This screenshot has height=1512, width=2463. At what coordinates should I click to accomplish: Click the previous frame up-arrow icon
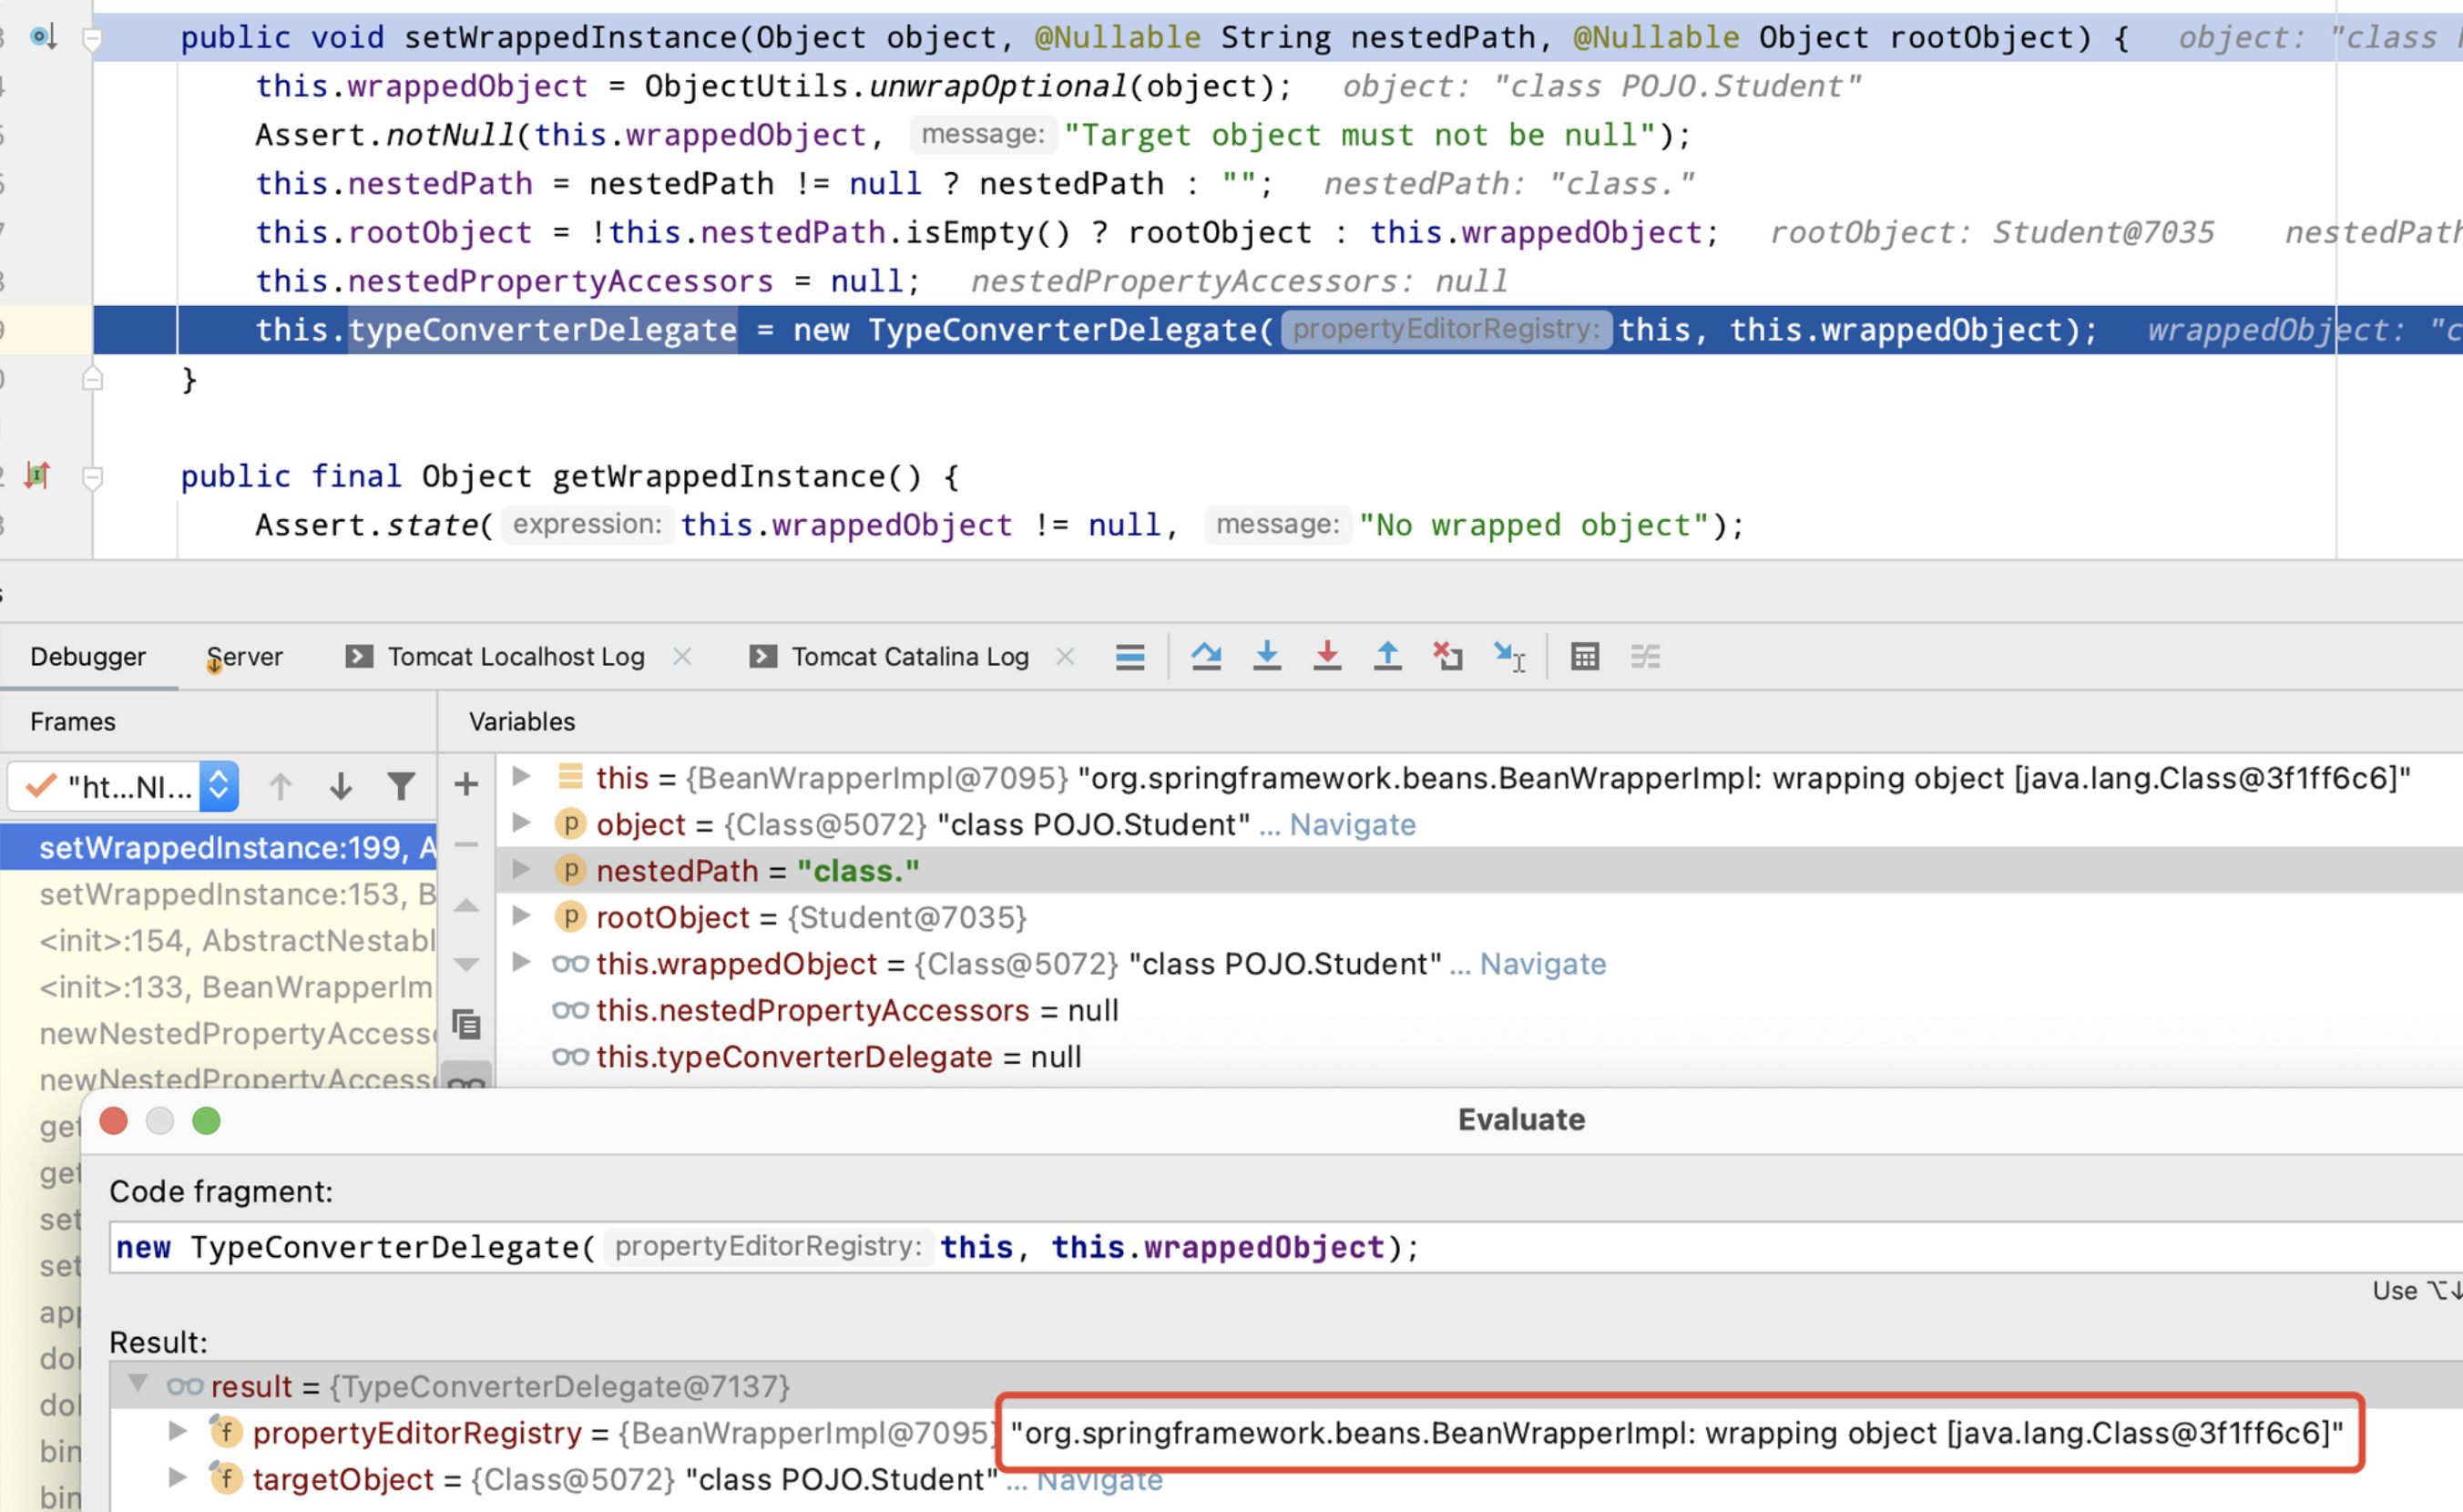pyautogui.click(x=280, y=787)
